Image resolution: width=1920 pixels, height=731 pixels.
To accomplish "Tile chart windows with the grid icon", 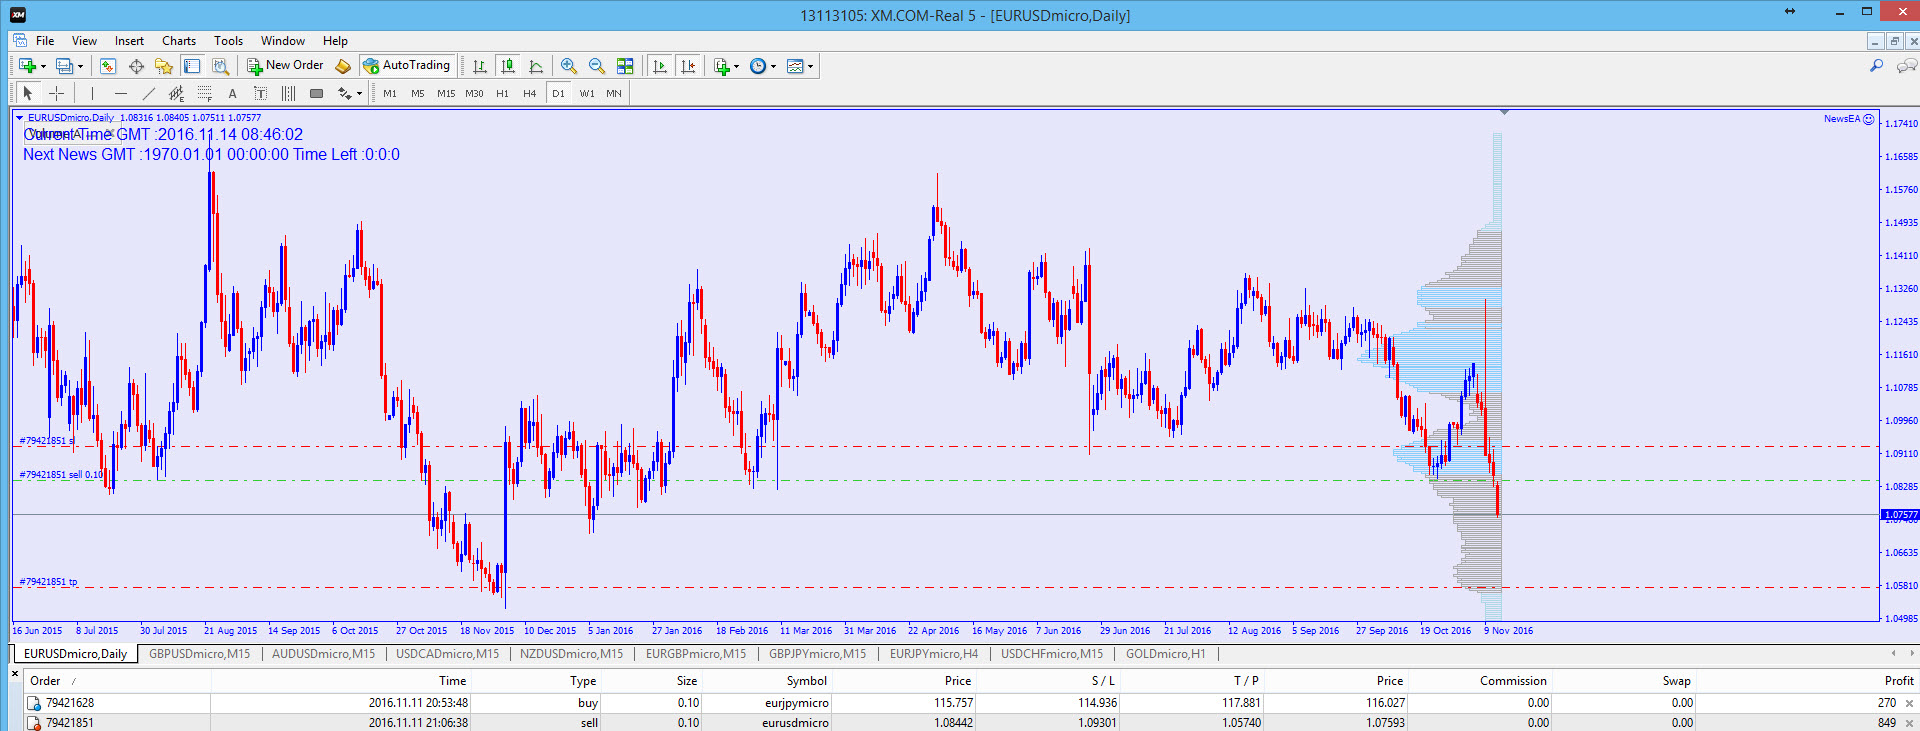I will 625,66.
